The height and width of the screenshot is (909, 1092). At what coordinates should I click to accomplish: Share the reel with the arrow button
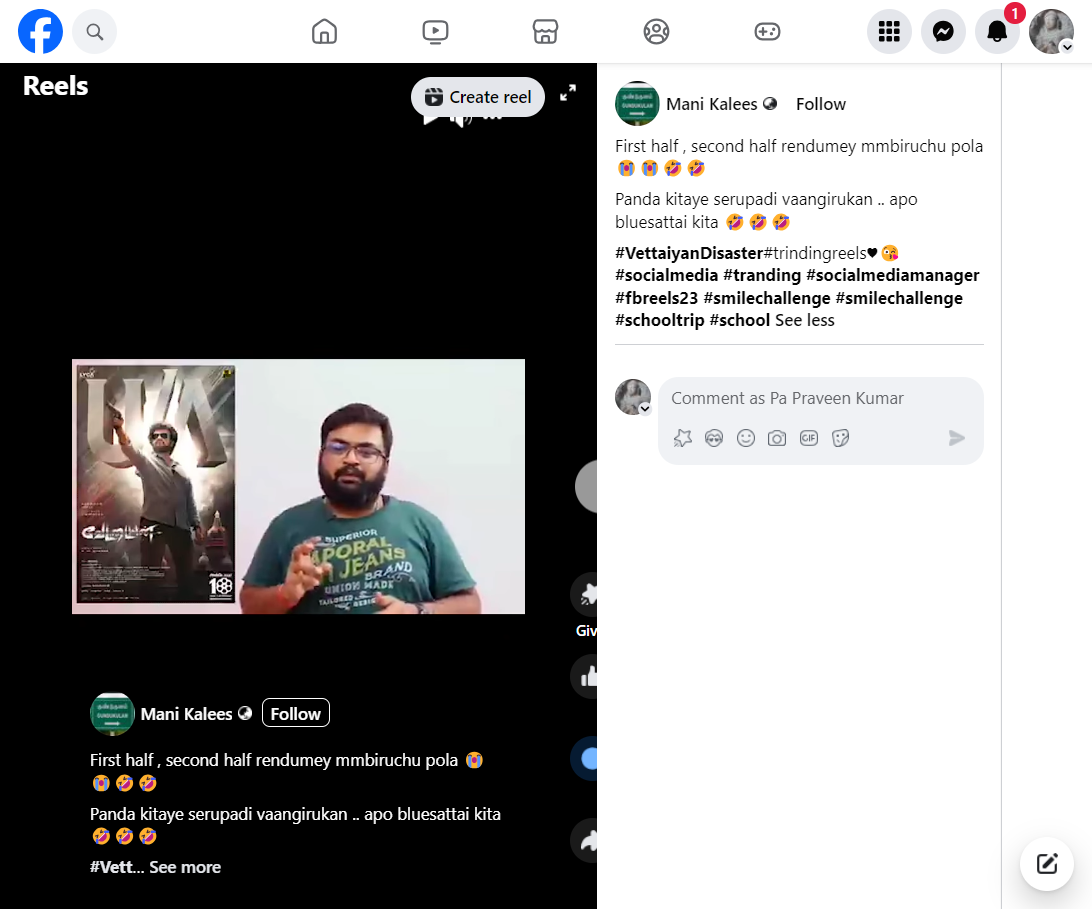pyautogui.click(x=586, y=841)
